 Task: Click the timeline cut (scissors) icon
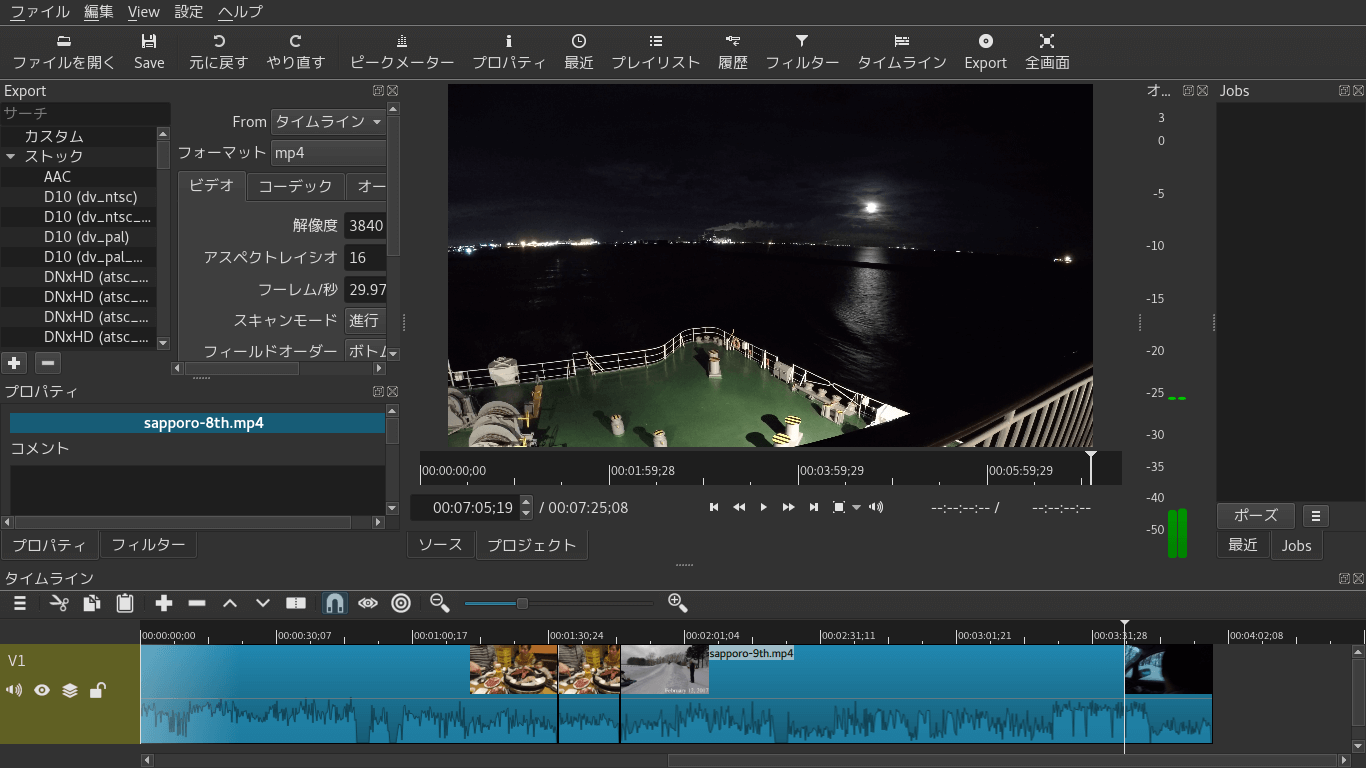59,603
